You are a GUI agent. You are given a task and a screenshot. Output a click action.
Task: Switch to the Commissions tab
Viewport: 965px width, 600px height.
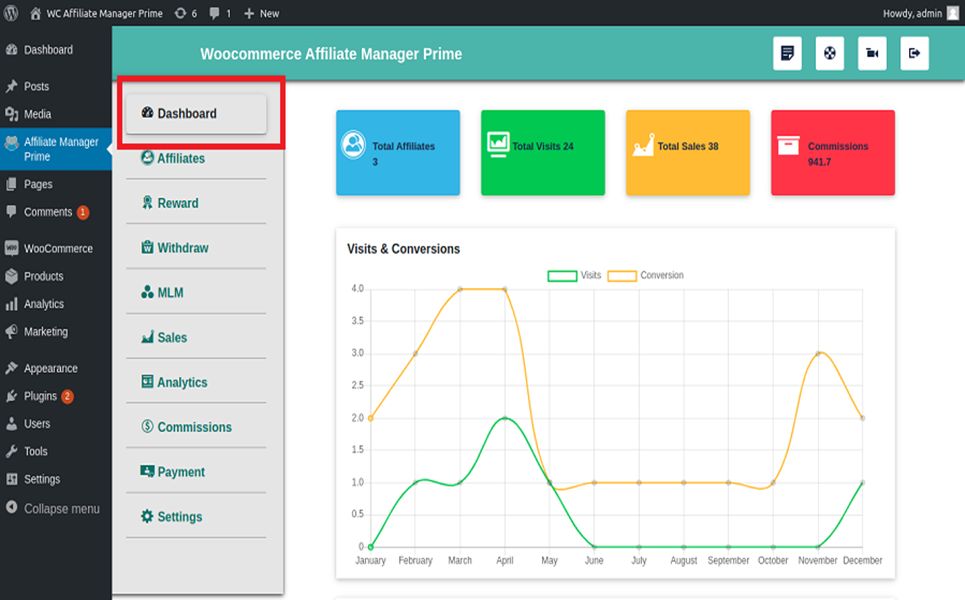[193, 427]
